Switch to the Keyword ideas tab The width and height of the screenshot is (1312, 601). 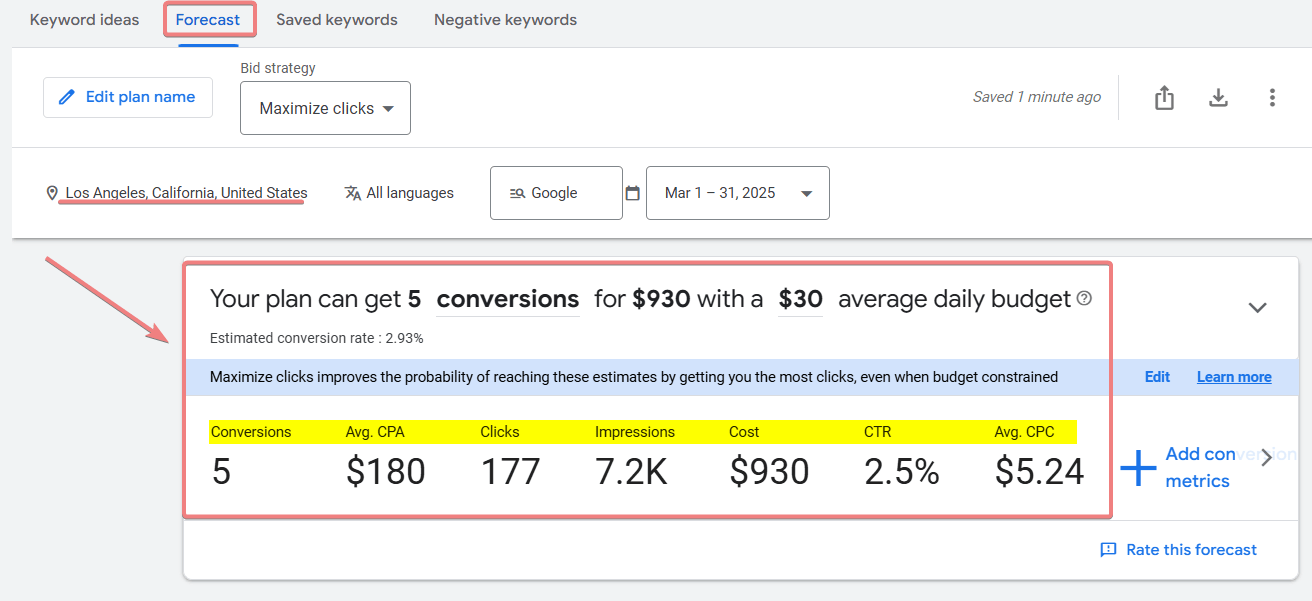[84, 20]
